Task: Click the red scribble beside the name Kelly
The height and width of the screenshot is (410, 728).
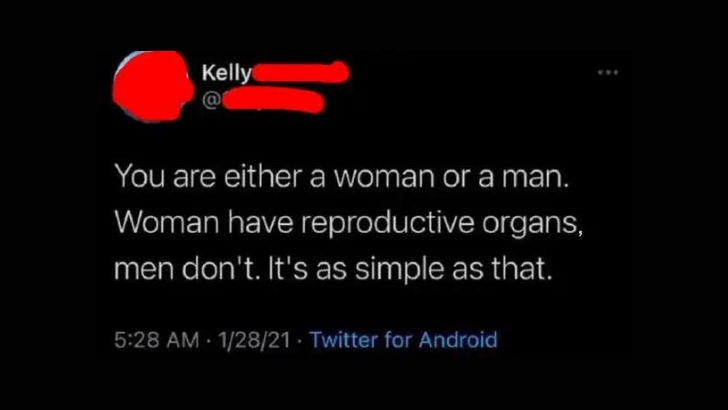Action: click(x=300, y=73)
